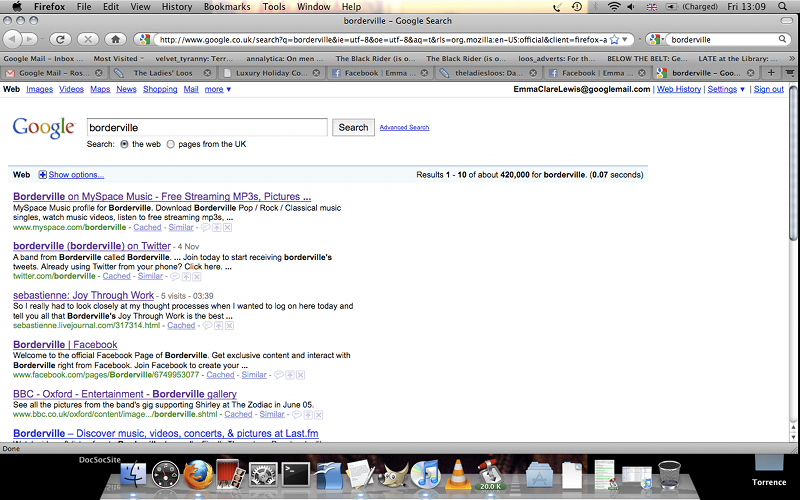Open a new tab with the plus button
Screen dimensions: 800x500
coord(771,73)
